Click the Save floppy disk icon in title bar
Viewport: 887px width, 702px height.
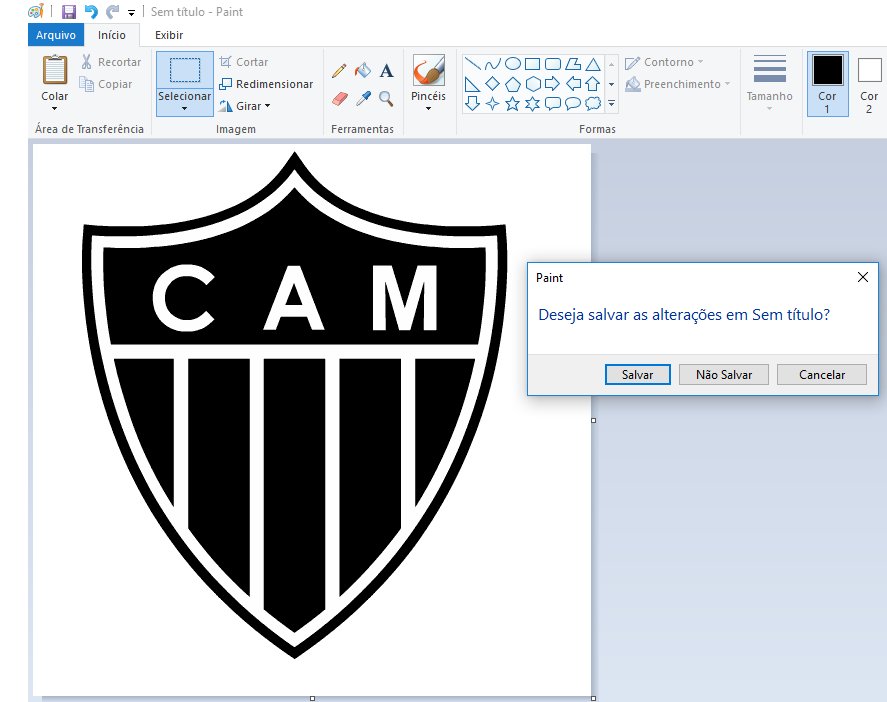(x=69, y=12)
